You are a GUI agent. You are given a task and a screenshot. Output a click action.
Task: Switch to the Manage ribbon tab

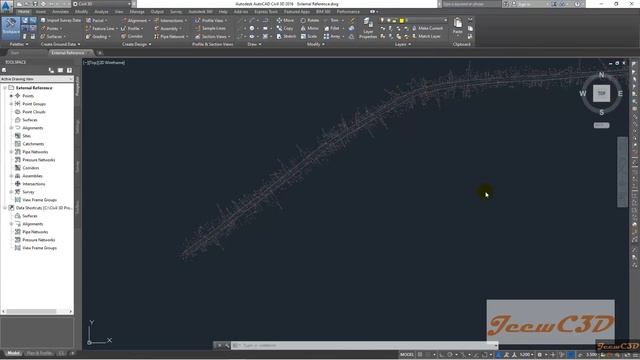137,11
